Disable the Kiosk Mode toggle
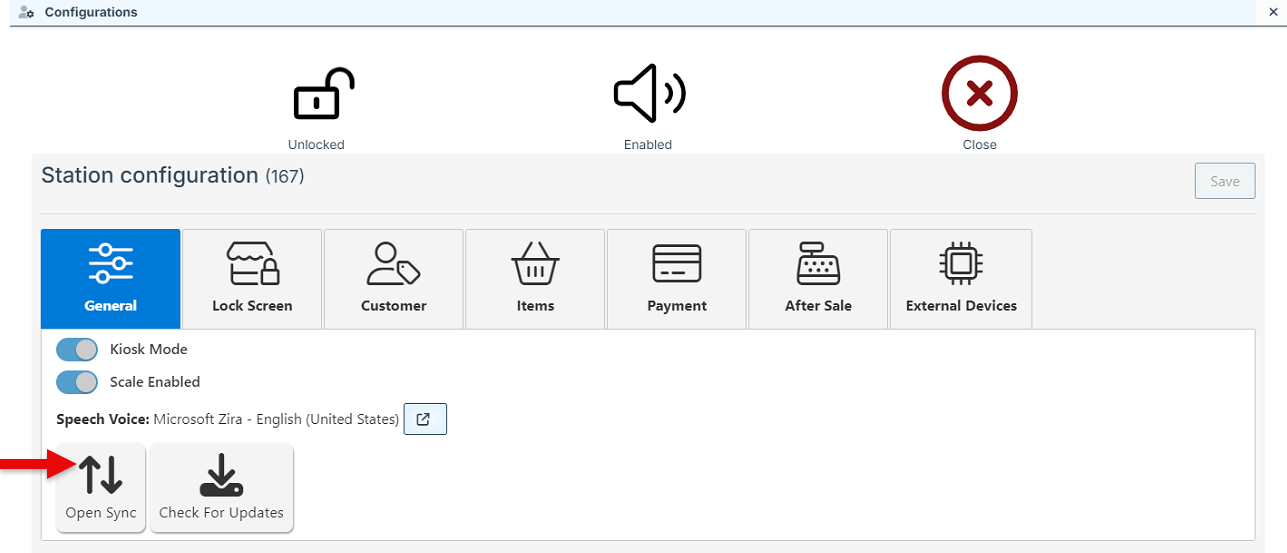Screen dimensions: 1287x553 point(77,350)
